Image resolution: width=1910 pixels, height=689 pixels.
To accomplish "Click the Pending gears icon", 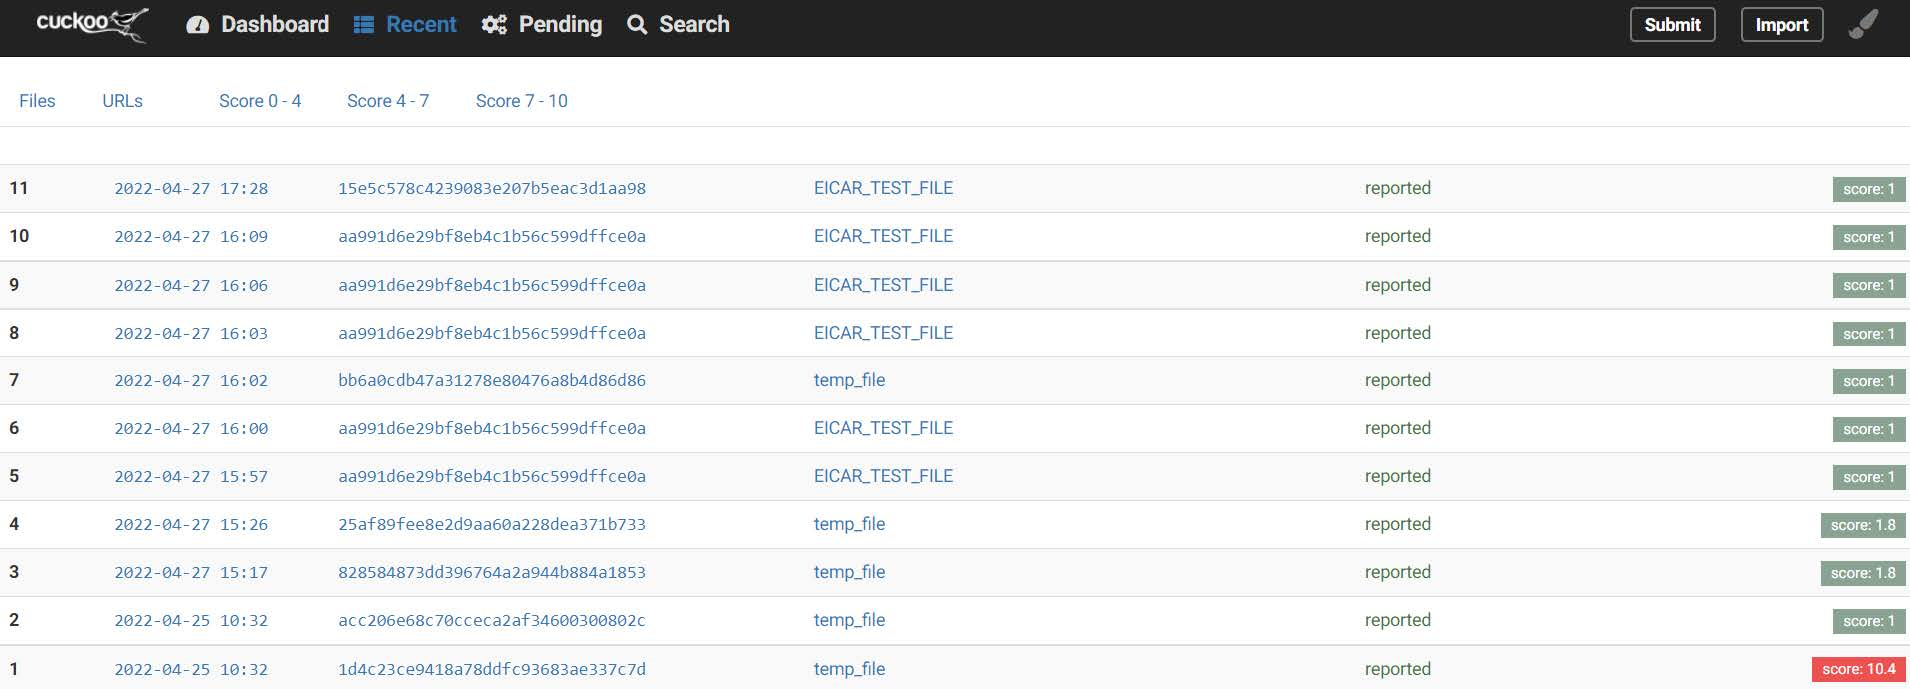I will coord(494,25).
